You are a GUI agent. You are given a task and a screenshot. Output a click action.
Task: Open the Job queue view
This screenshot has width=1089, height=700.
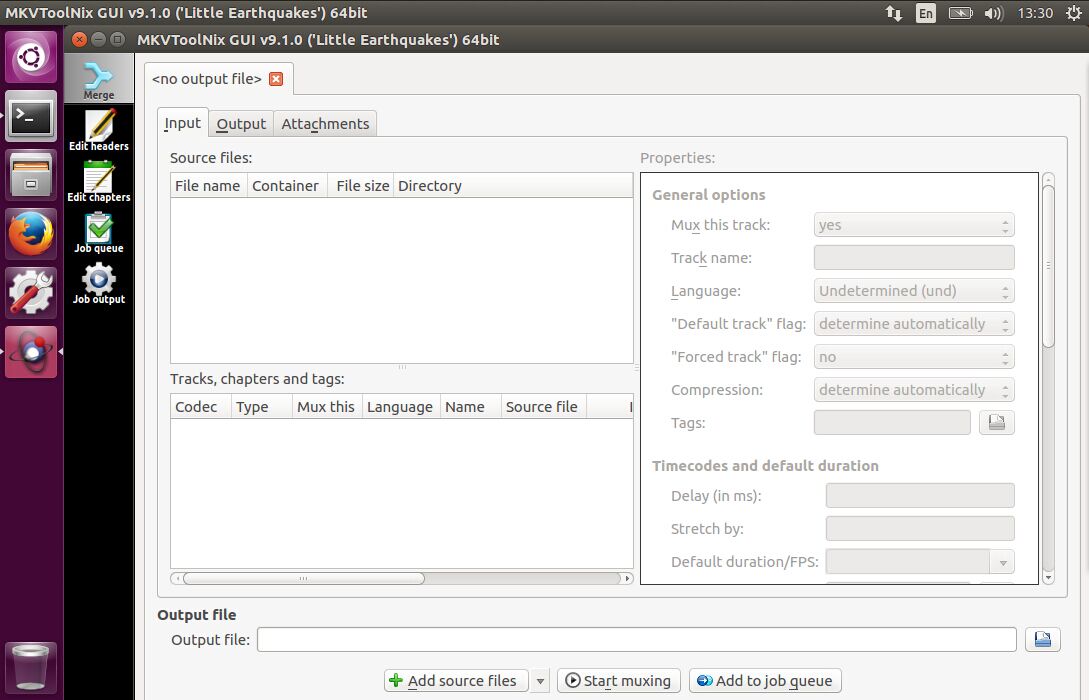(x=99, y=233)
